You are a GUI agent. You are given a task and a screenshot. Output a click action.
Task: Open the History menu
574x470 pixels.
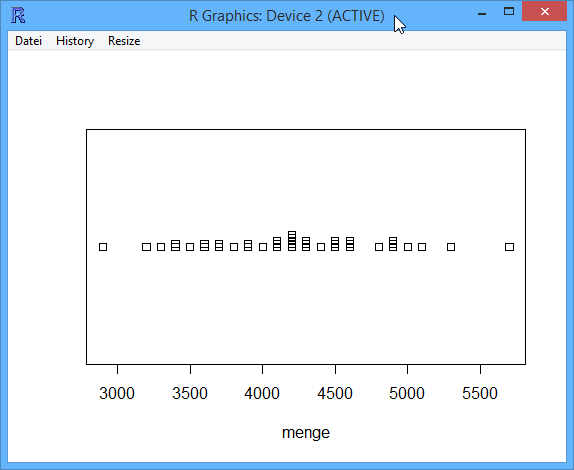(75, 41)
